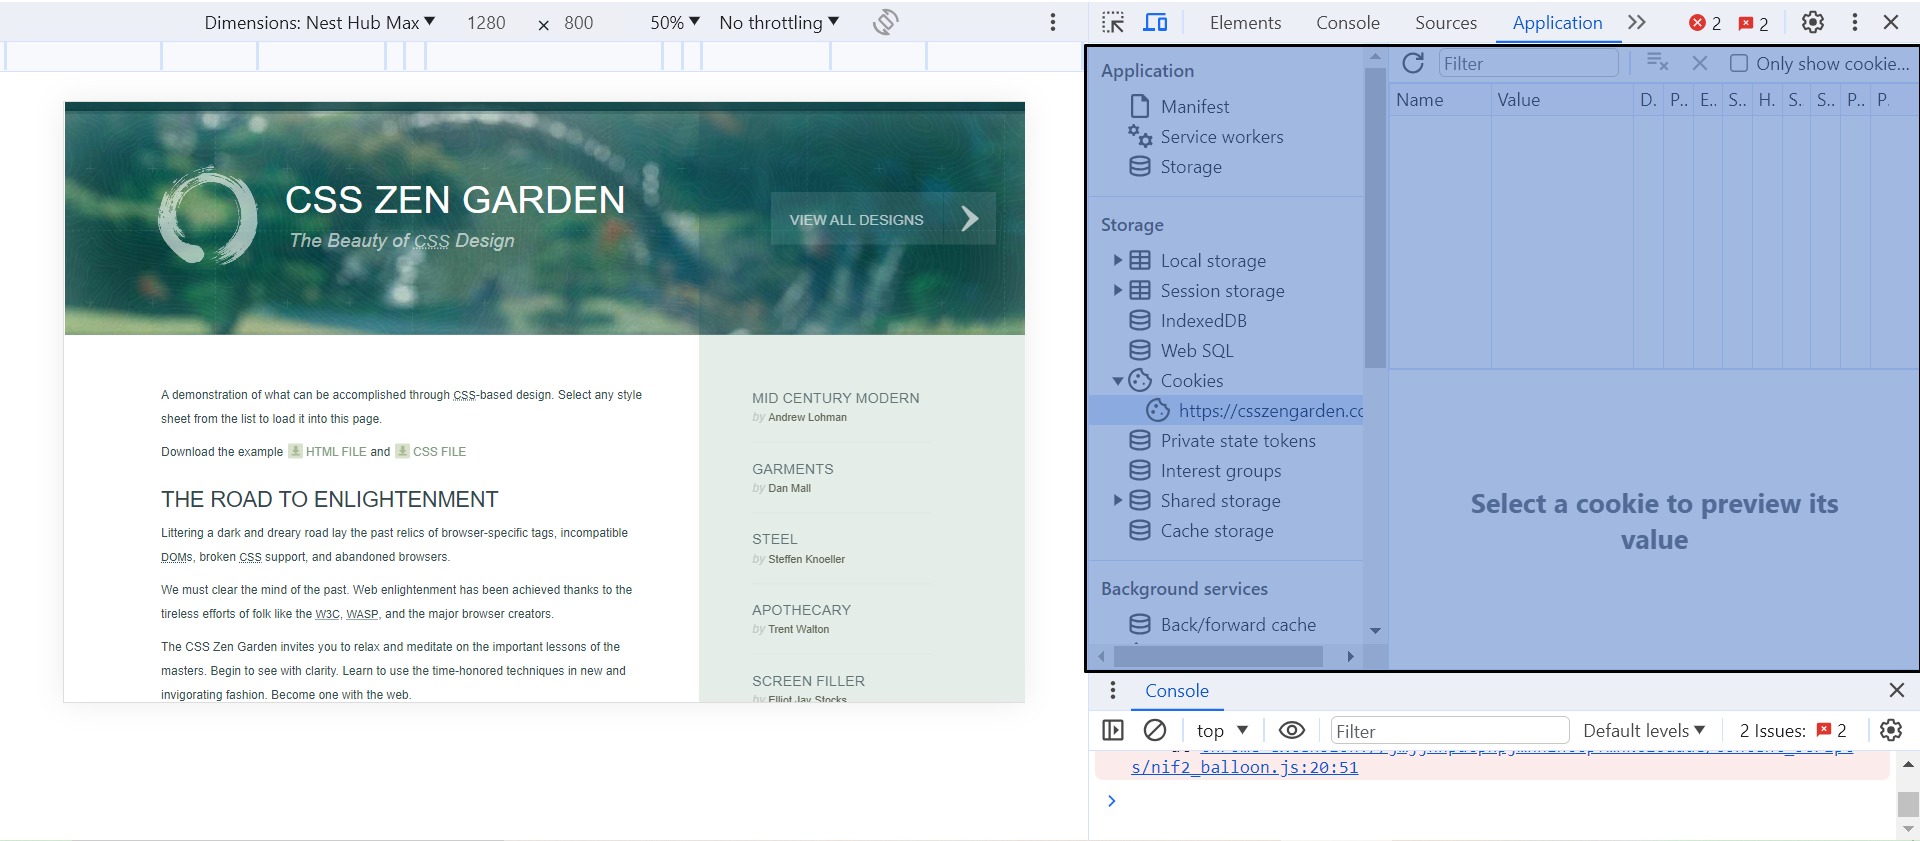Open Private state tokens

click(1238, 440)
